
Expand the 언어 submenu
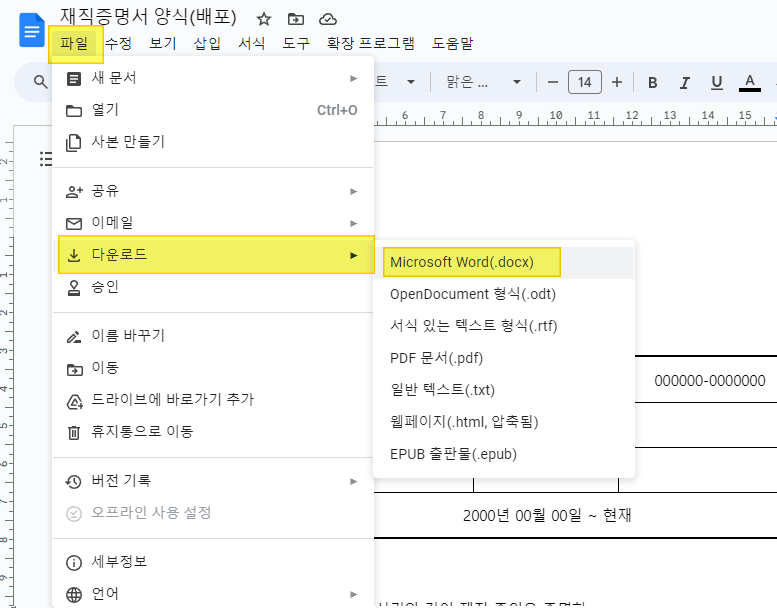click(213, 594)
